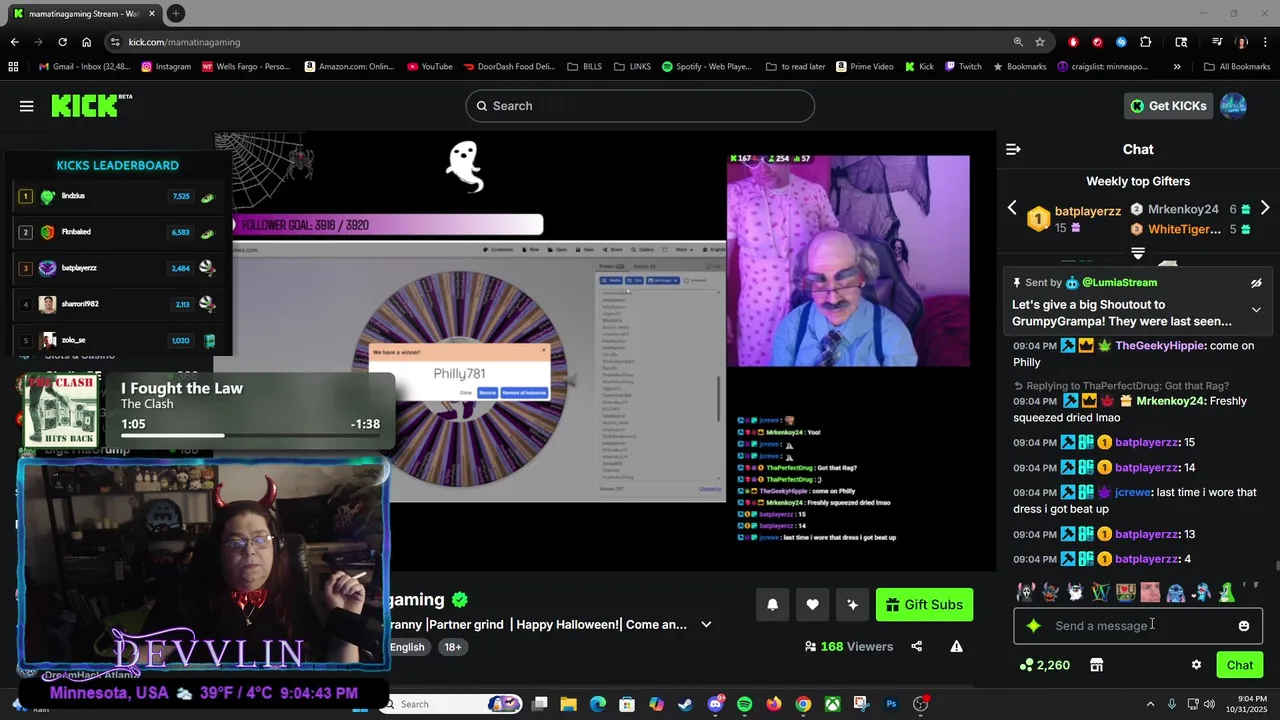The width and height of the screenshot is (1280, 720).
Task: Open the Twitch bookmark
Action: (962, 67)
